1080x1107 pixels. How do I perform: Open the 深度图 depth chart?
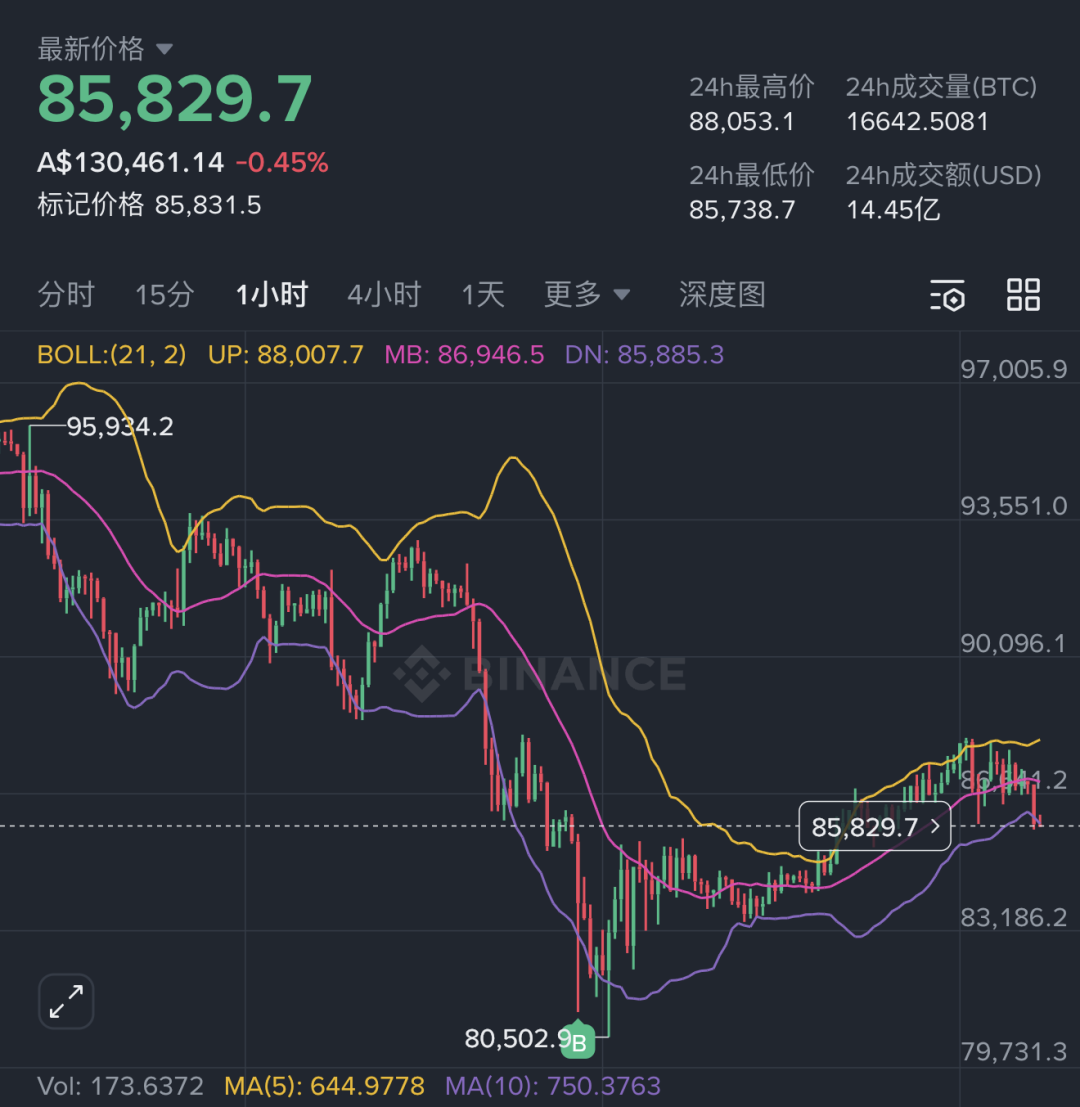coord(722,295)
